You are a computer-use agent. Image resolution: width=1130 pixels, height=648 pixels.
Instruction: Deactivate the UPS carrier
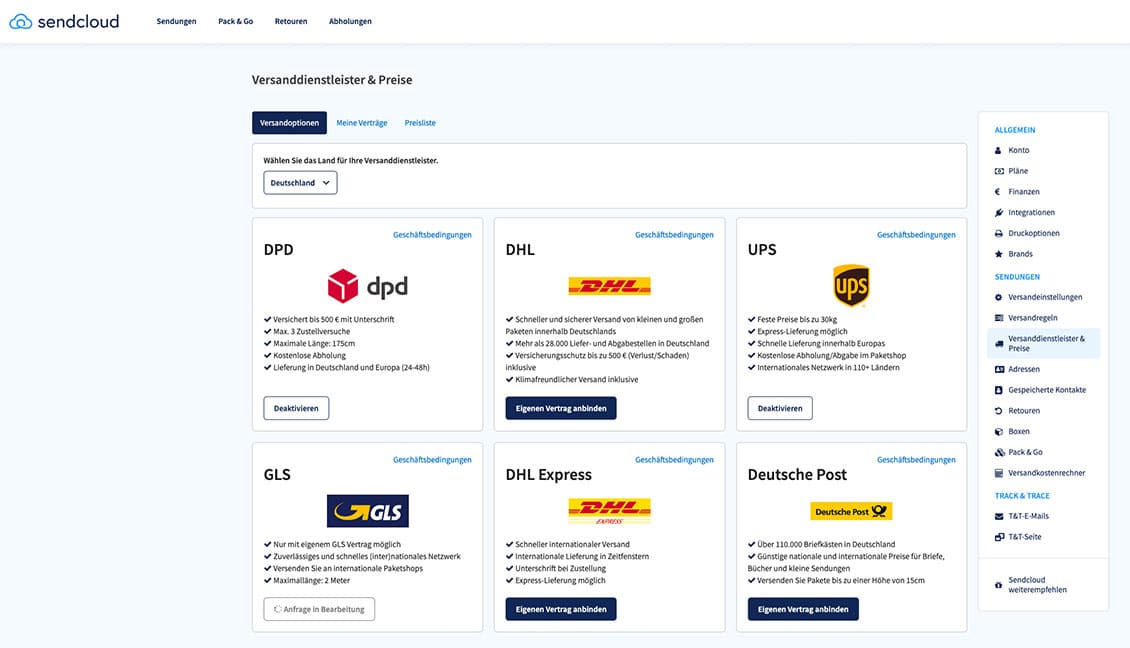780,408
